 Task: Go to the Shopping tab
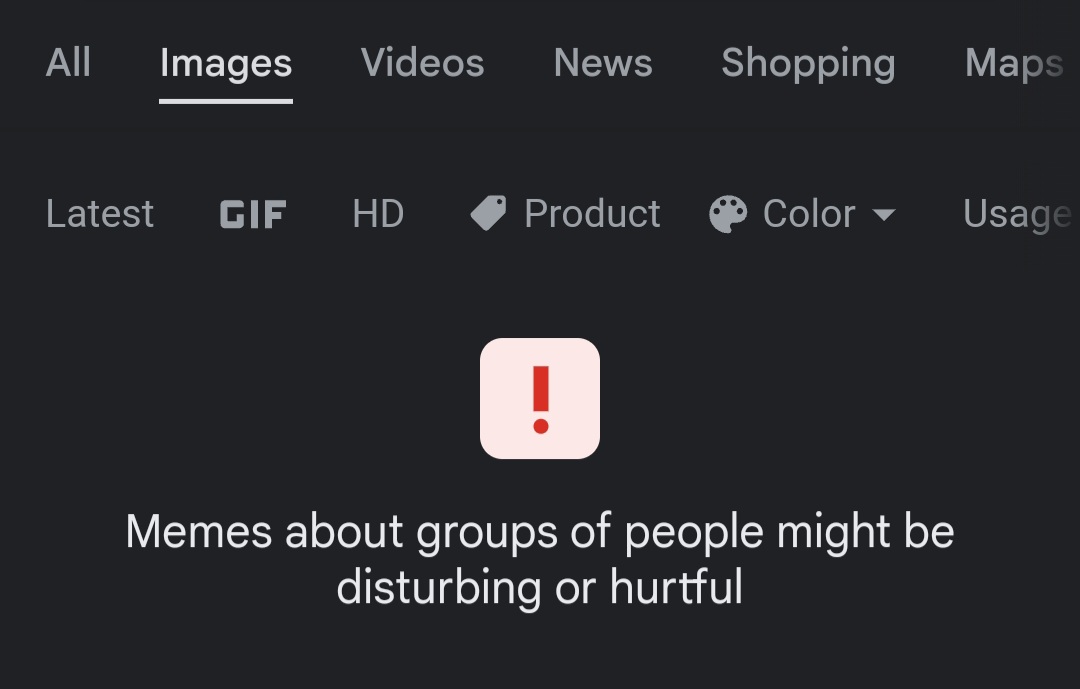click(809, 64)
